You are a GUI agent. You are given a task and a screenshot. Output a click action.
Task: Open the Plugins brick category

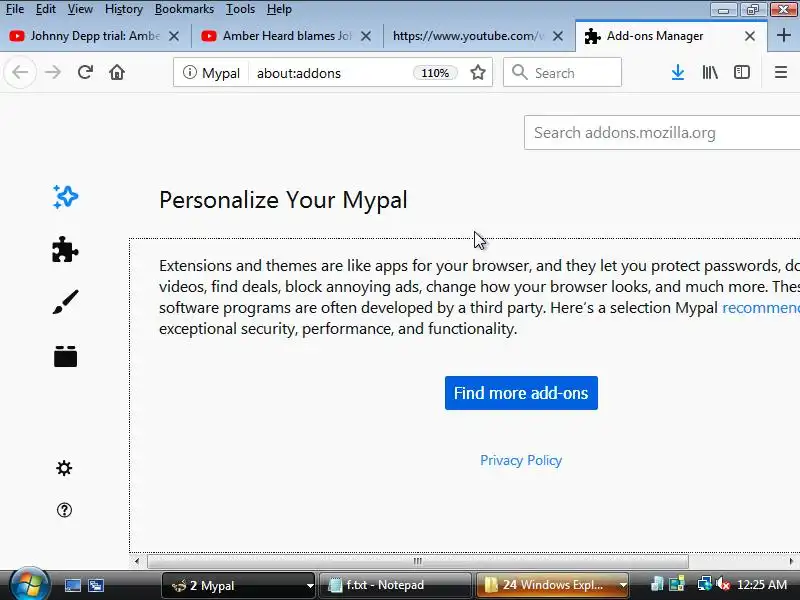pyautogui.click(x=65, y=356)
